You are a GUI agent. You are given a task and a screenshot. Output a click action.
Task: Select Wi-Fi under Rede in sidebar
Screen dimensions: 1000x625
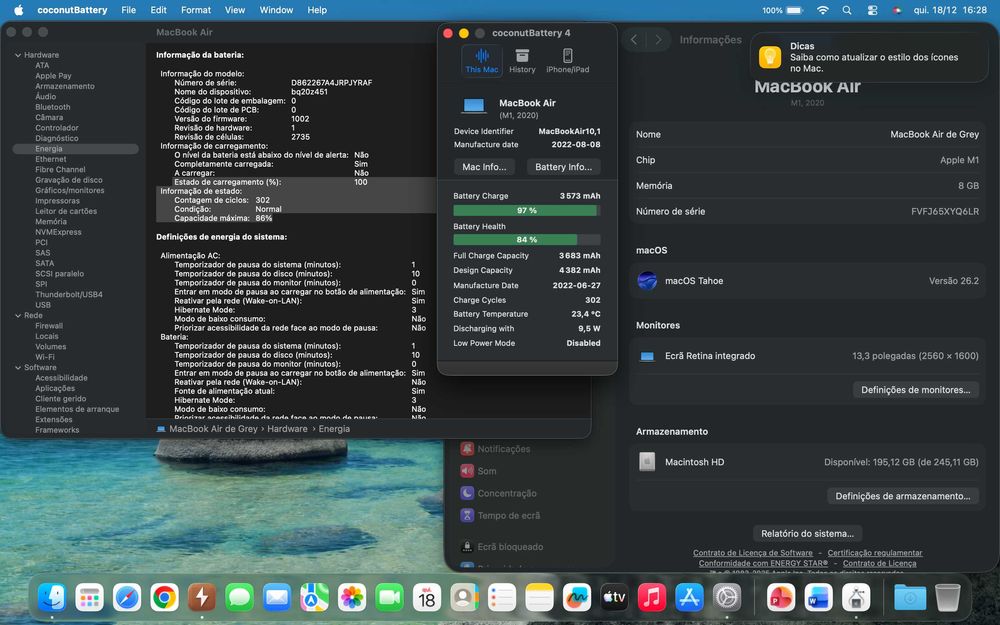click(45, 357)
